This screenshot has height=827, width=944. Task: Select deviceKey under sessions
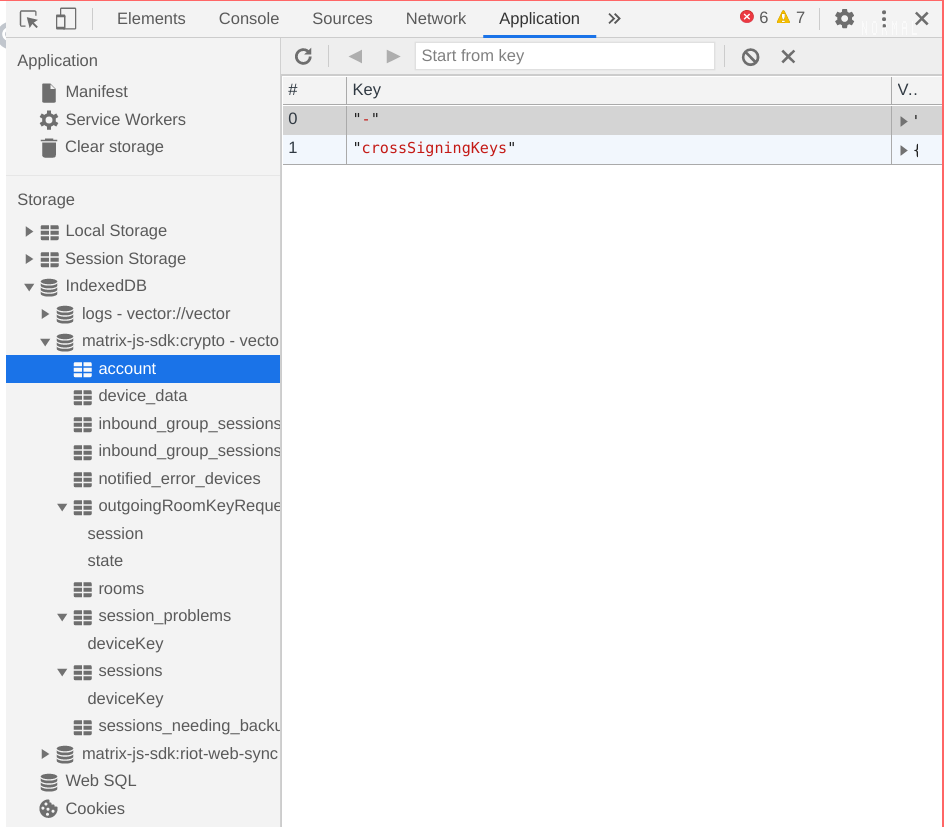click(125, 698)
